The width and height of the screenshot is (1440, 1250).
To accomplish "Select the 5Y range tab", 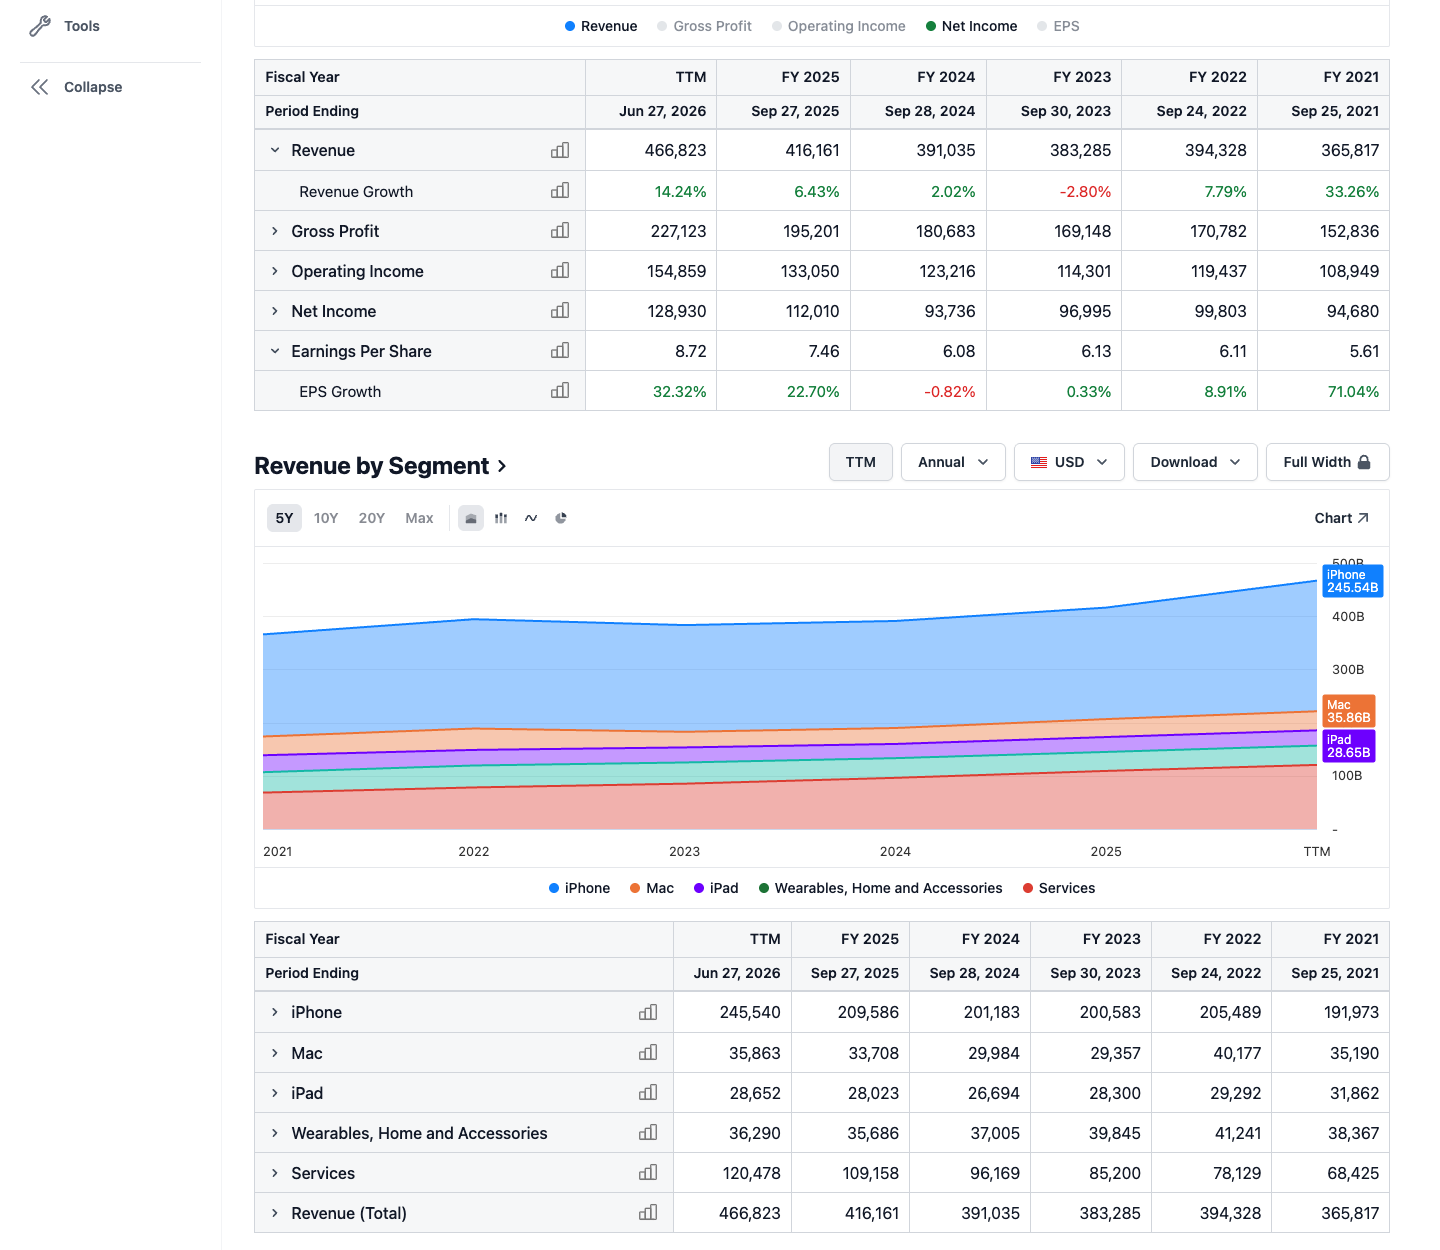I will pos(284,518).
